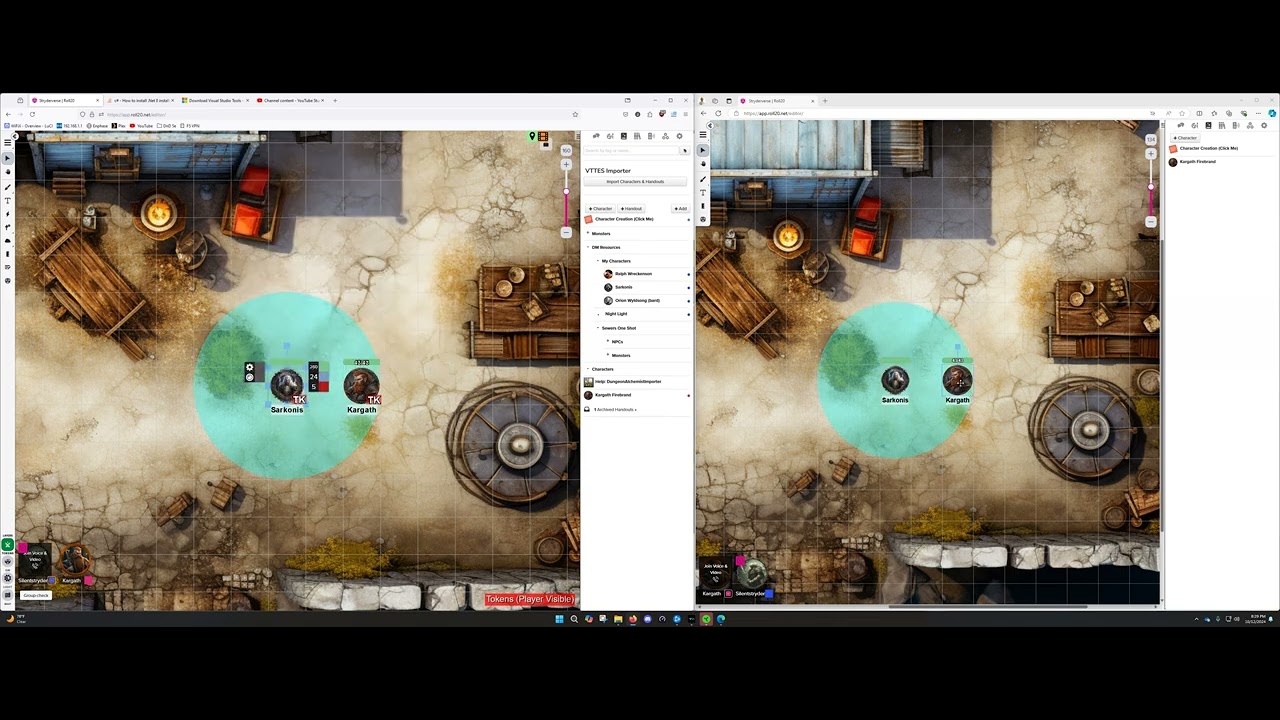
Task: Open Sarkonis token settings gear
Action: [x=250, y=368]
